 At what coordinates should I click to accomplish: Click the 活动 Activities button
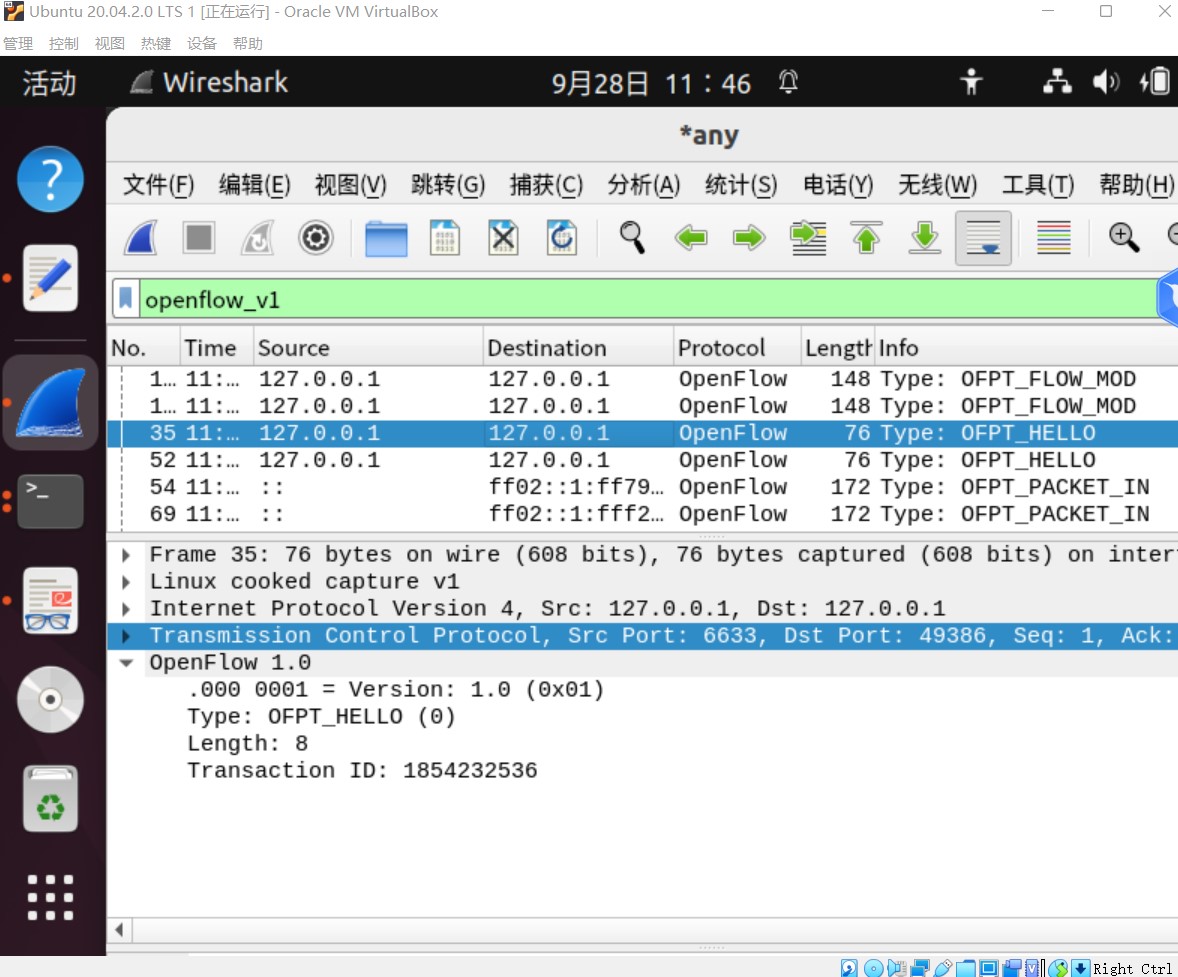click(47, 83)
